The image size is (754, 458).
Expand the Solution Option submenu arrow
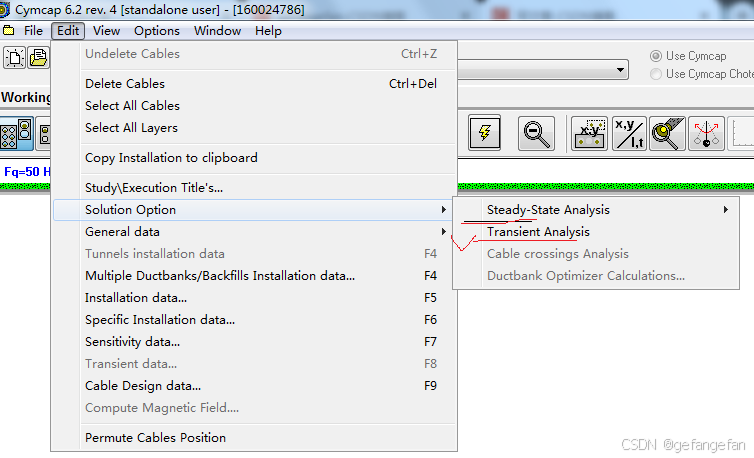[x=443, y=210]
